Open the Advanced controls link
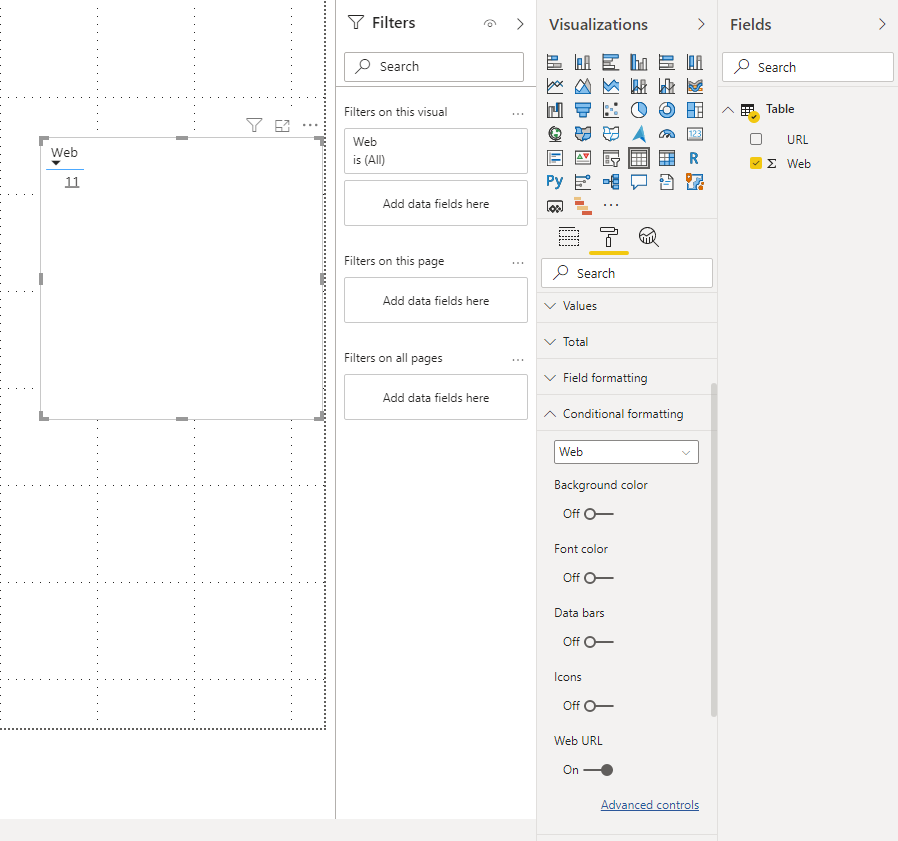Image resolution: width=898 pixels, height=841 pixels. pos(649,805)
